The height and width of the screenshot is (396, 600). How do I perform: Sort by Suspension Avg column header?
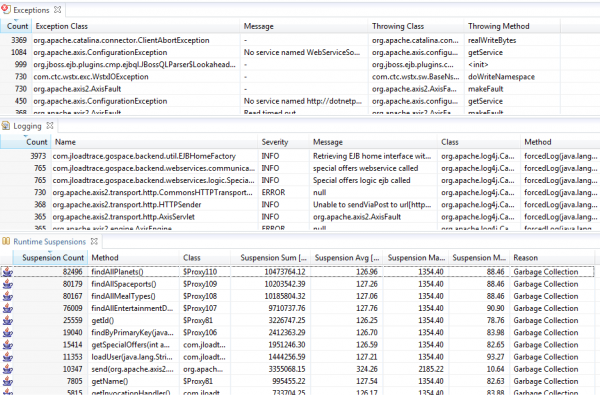[347, 257]
